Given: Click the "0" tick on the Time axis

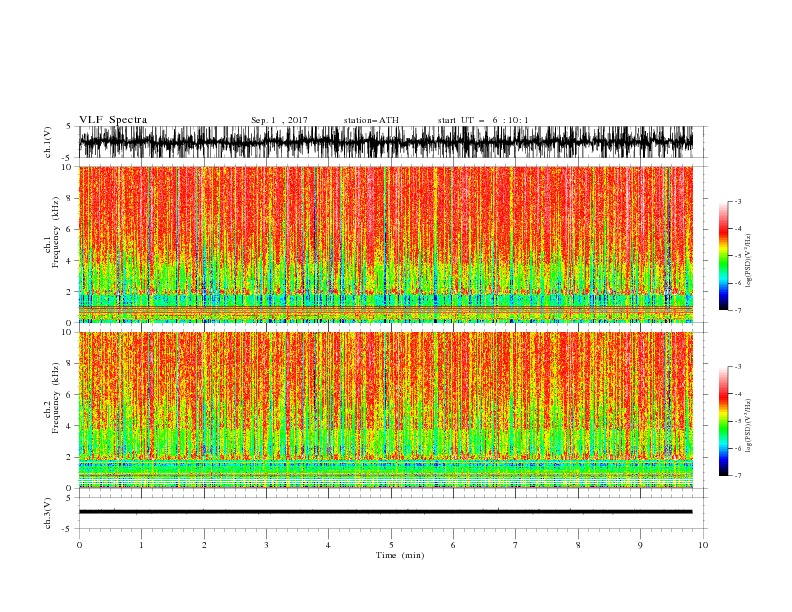Looking at the screenshot, I should (79, 545).
